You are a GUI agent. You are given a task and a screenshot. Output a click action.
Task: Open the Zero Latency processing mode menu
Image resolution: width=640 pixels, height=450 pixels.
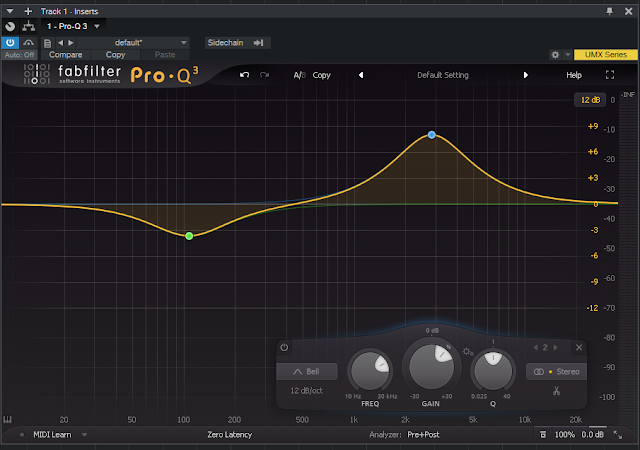tap(229, 435)
